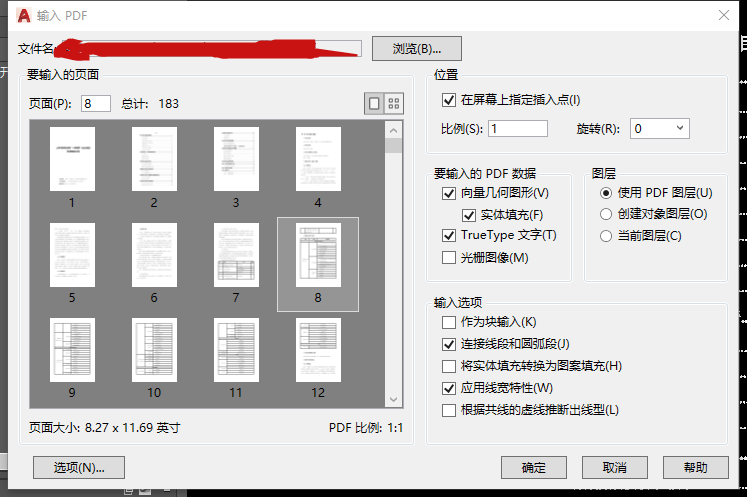Switch to the multi-page thumbnail grid view icon
This screenshot has height=497, width=747.
394,103
